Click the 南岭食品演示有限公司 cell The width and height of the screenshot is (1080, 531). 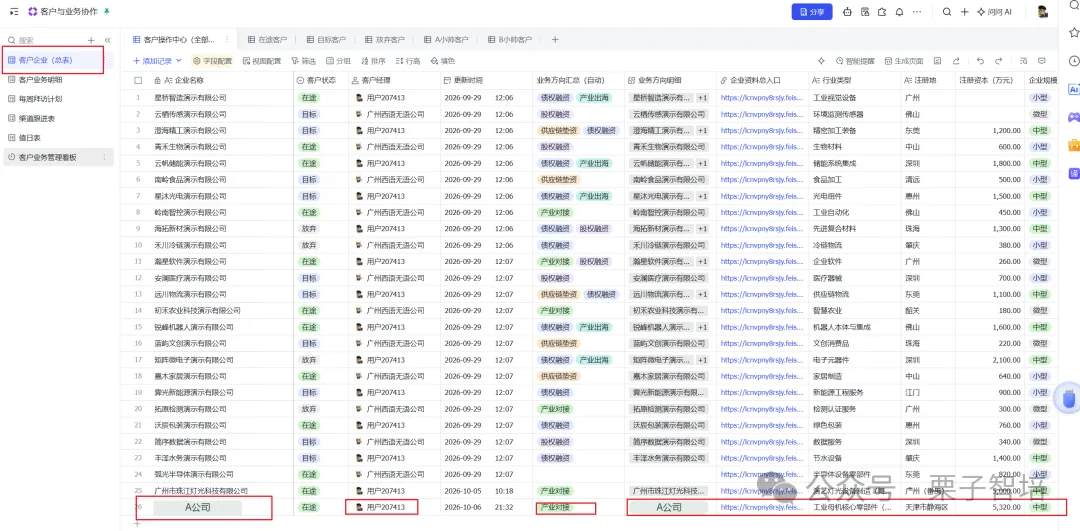pos(223,179)
